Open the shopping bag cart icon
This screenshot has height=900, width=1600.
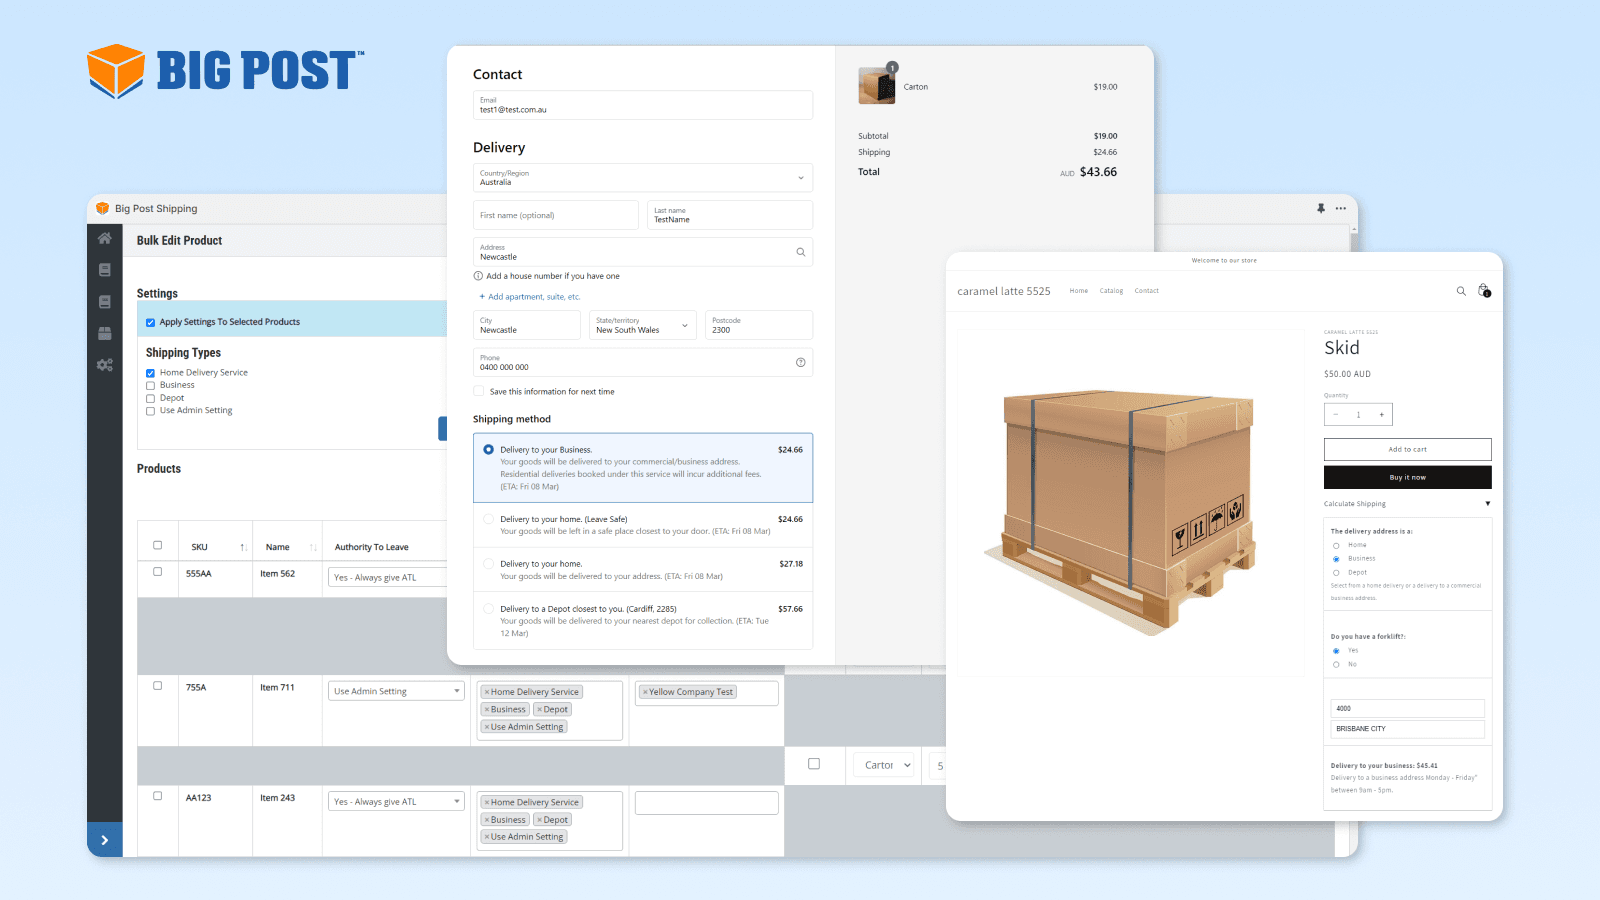1483,290
